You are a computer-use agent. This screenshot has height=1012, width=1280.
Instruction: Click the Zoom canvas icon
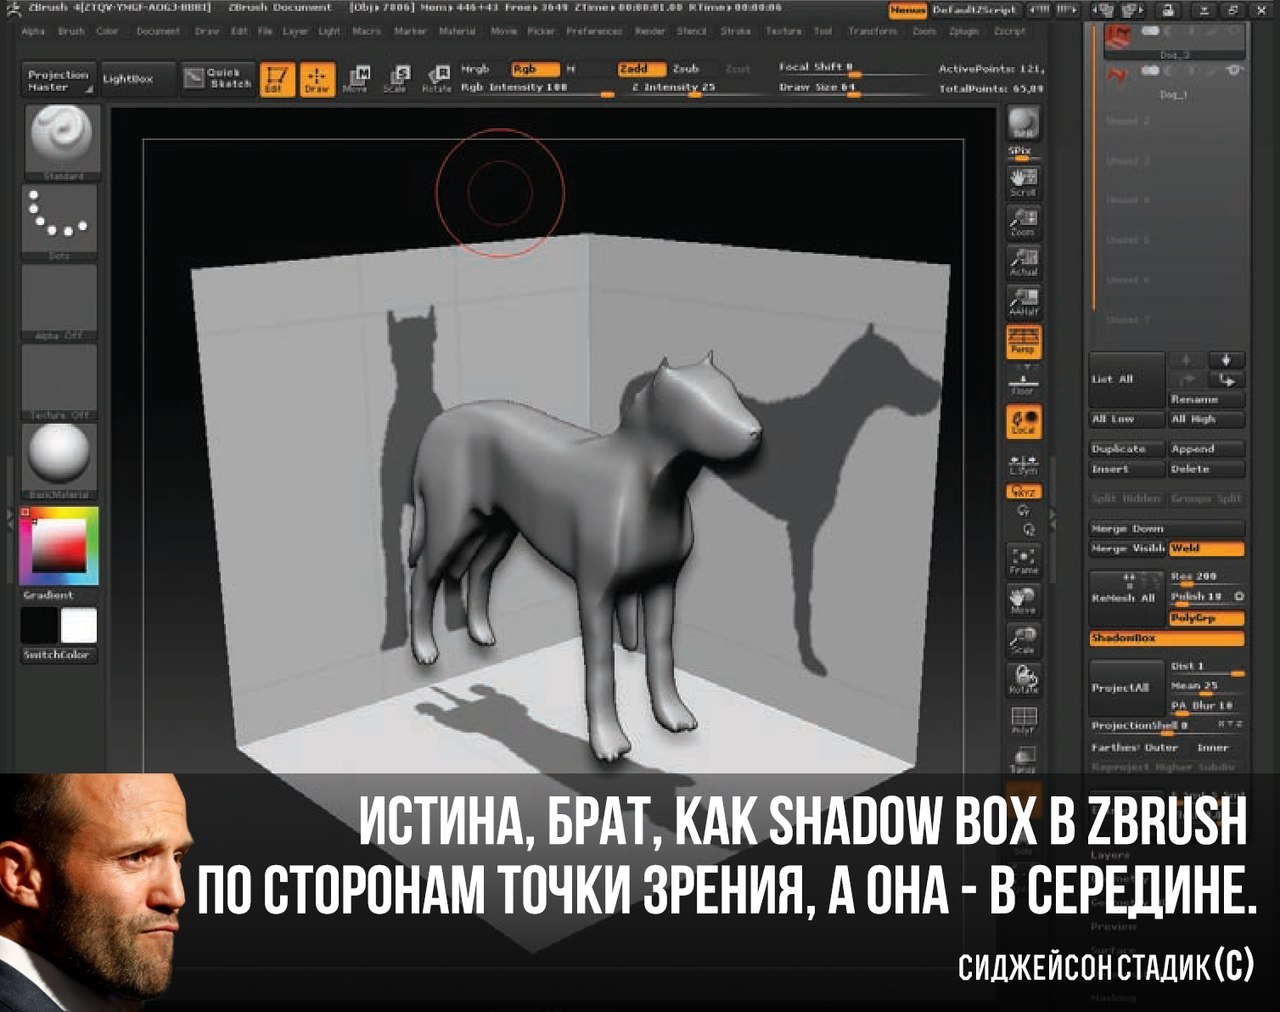pos(1023,221)
